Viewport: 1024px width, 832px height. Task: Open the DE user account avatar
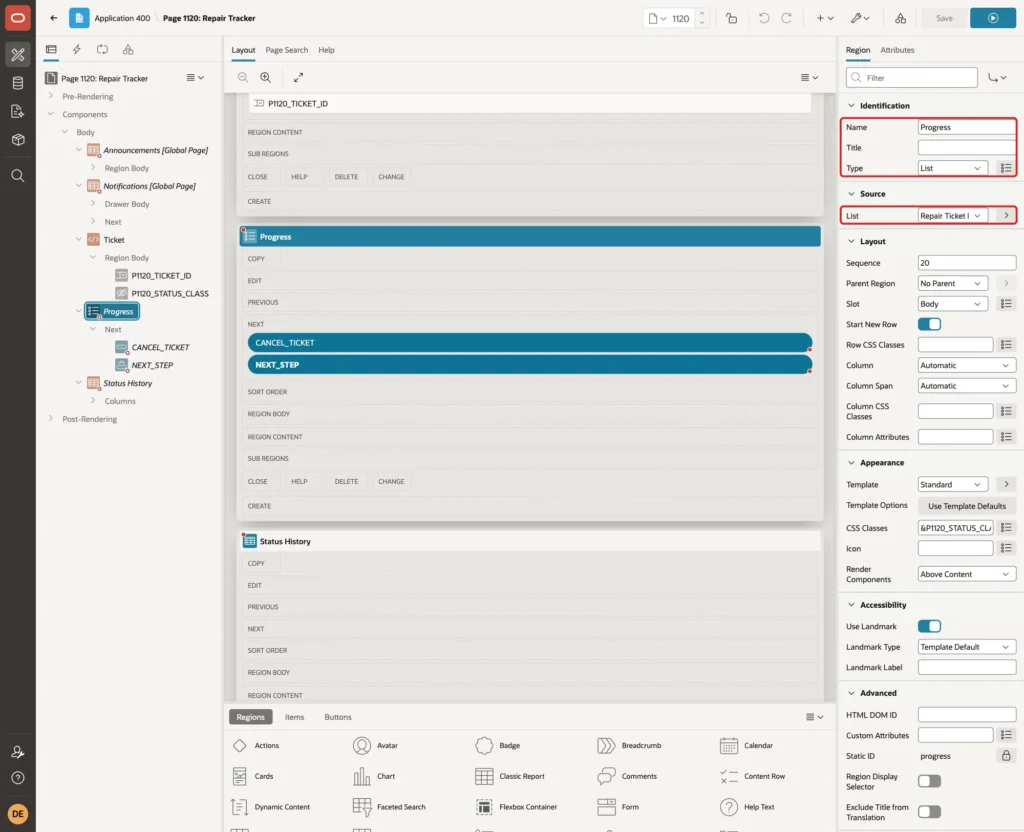coord(18,814)
